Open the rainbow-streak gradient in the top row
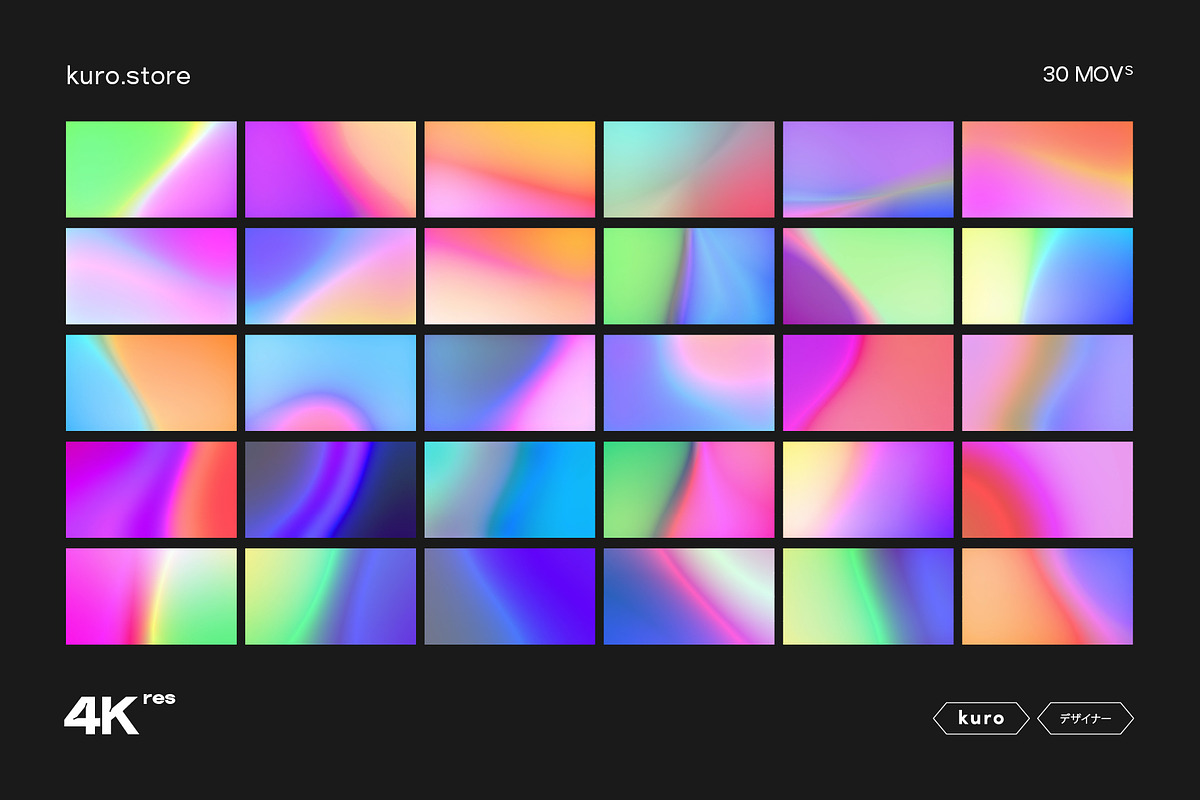 [x=868, y=169]
